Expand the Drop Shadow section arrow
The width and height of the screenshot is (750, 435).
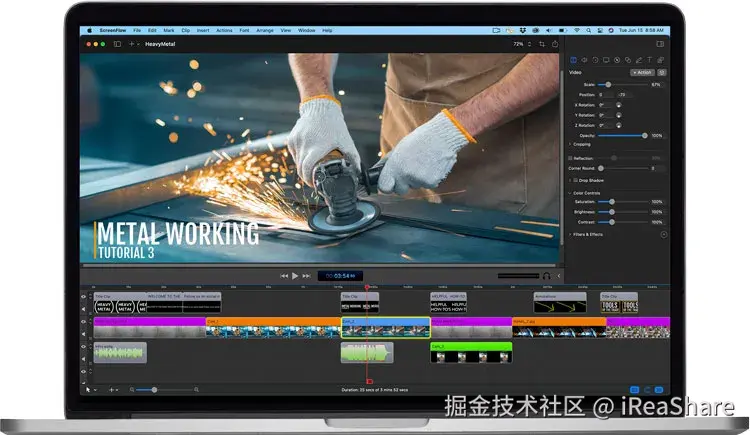(570, 180)
